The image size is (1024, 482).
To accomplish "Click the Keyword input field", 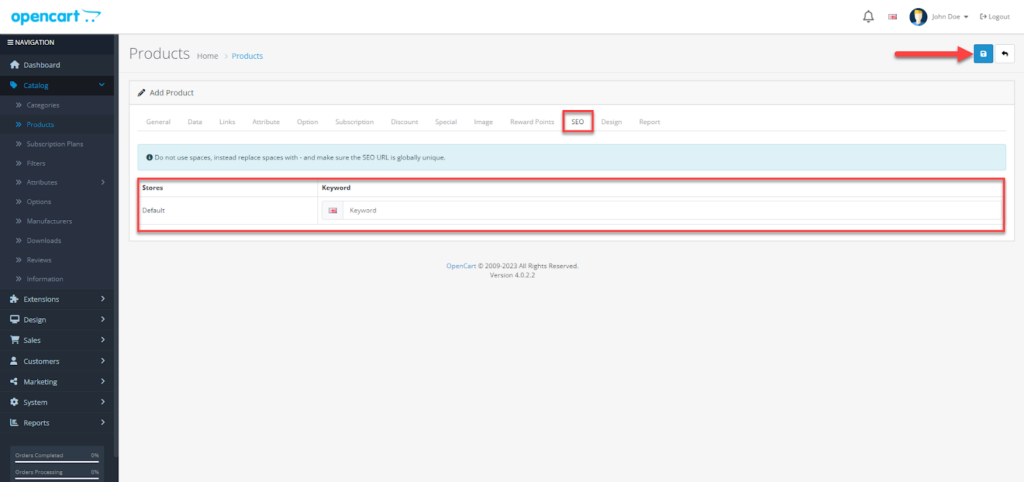I will click(673, 210).
